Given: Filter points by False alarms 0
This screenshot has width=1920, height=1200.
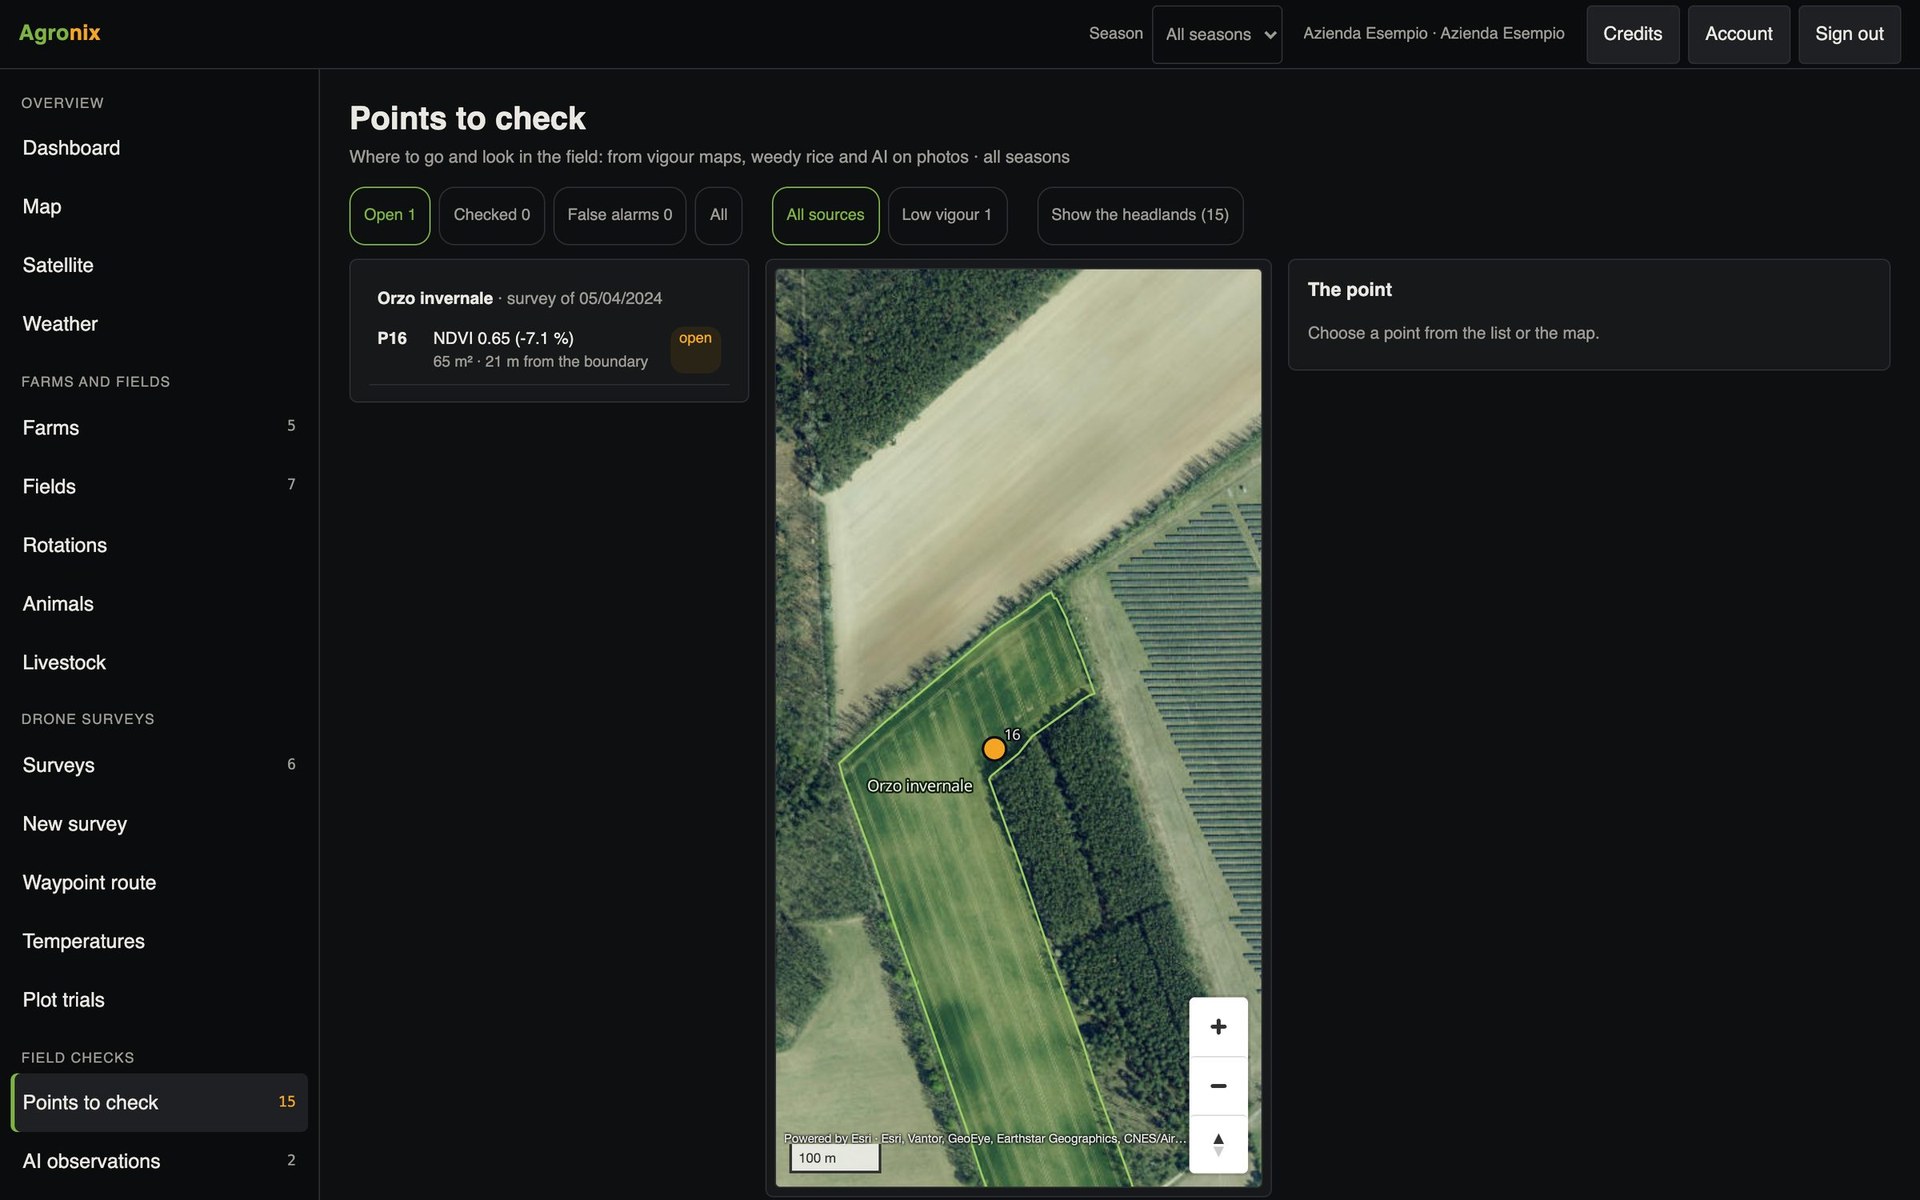Looking at the screenshot, I should click(620, 215).
